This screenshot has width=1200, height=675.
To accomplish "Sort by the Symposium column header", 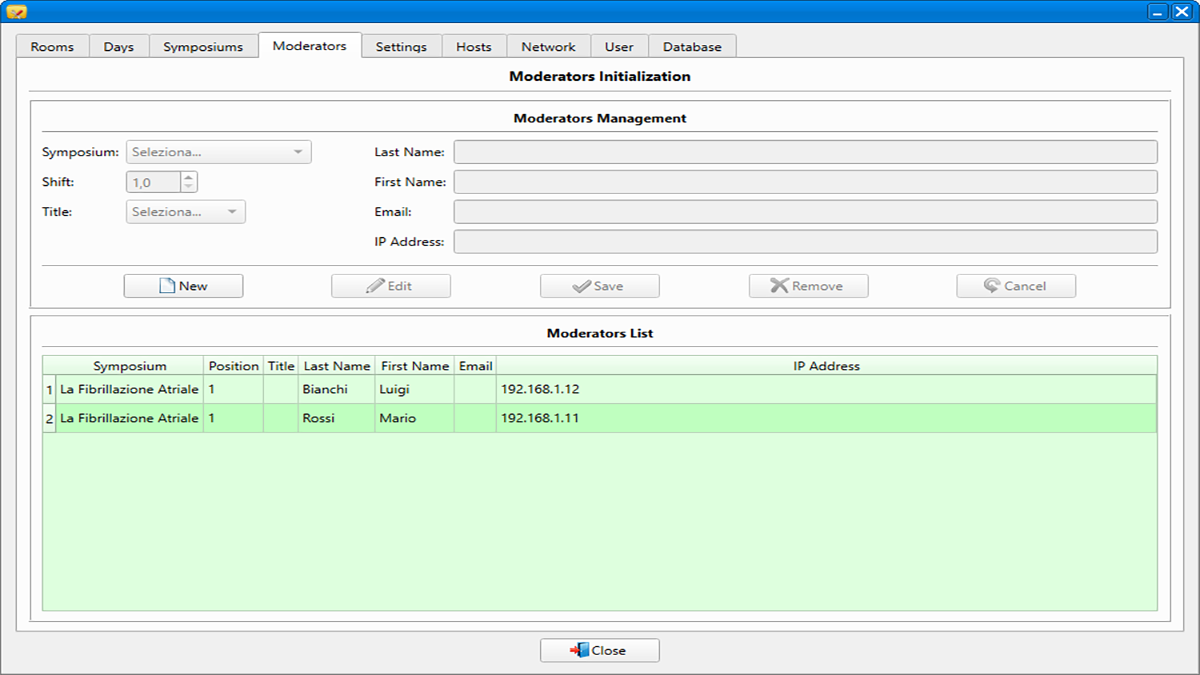I will pos(130,366).
